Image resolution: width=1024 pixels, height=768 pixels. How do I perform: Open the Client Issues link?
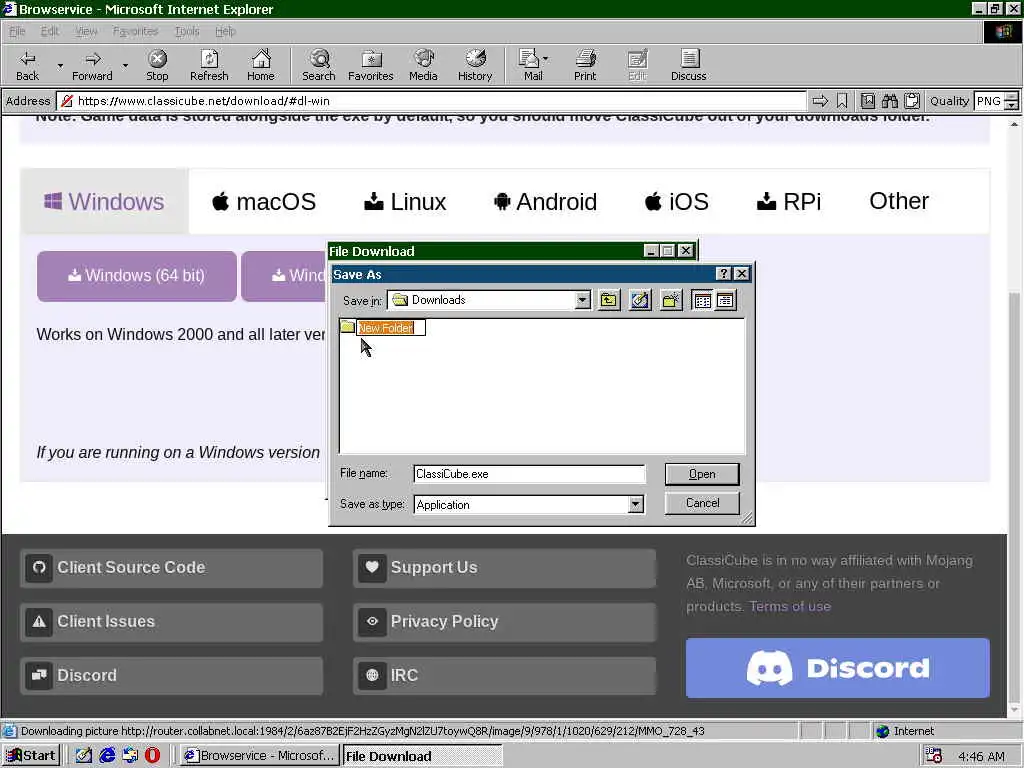pos(172,621)
